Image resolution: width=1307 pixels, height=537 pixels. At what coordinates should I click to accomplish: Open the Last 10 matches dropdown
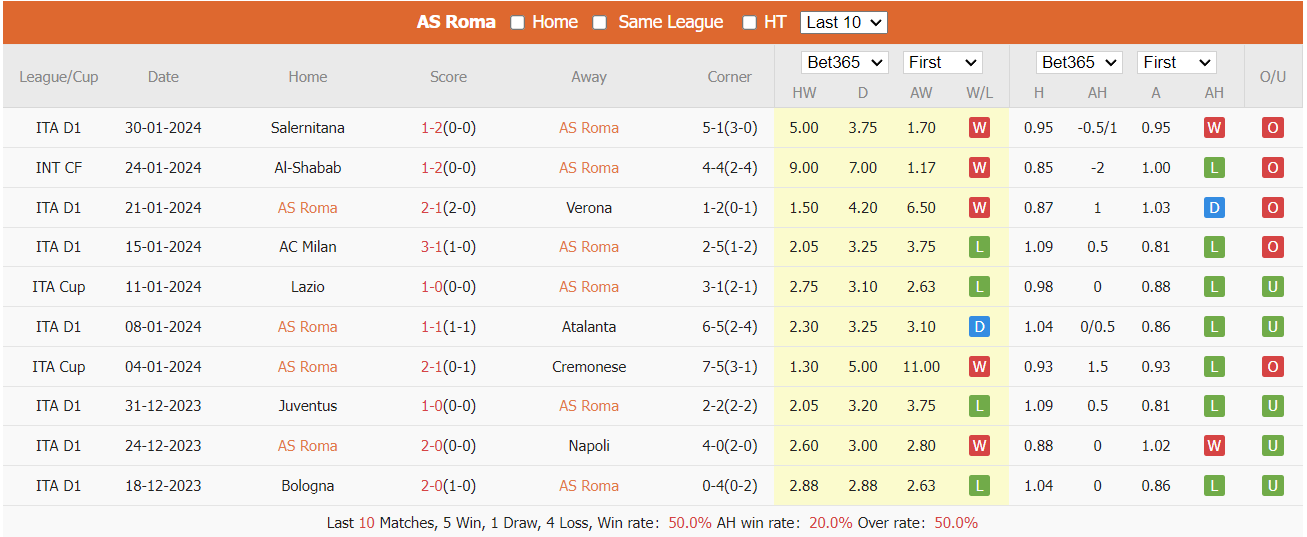[844, 22]
